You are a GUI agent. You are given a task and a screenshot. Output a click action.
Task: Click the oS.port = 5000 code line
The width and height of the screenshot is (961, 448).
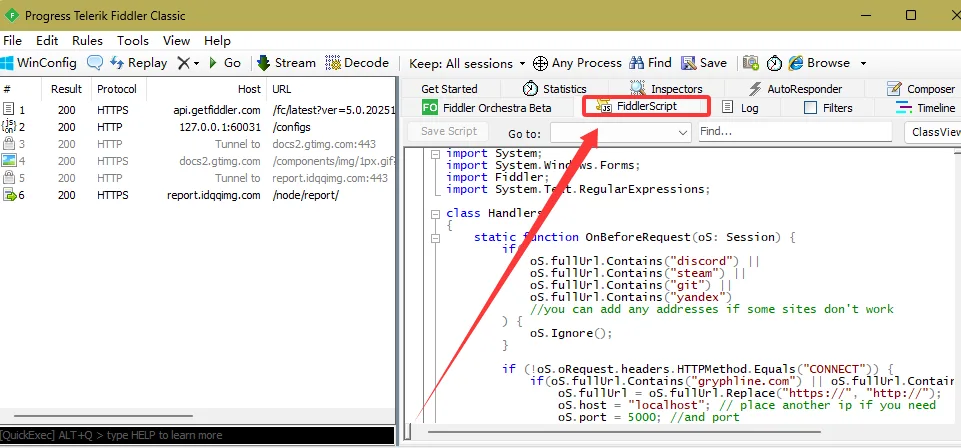pyautogui.click(x=648, y=417)
